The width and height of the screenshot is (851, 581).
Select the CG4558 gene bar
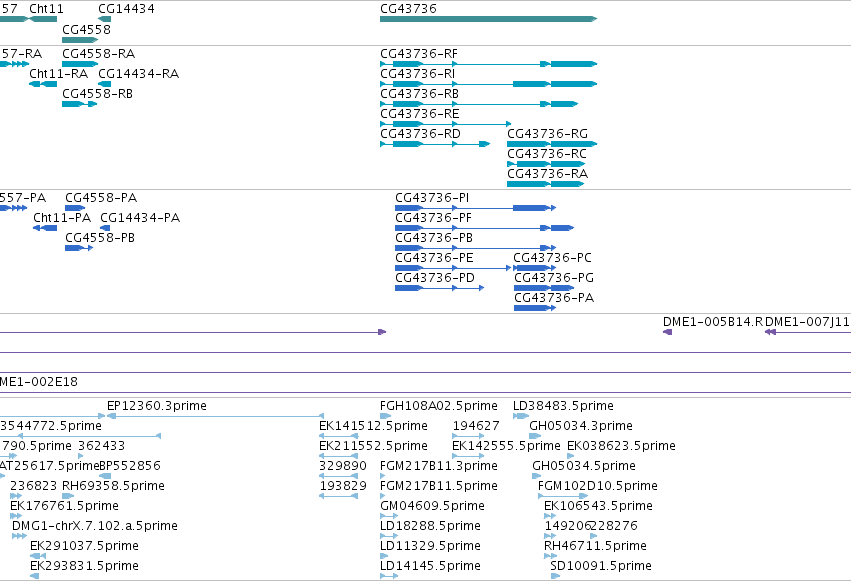80,40
